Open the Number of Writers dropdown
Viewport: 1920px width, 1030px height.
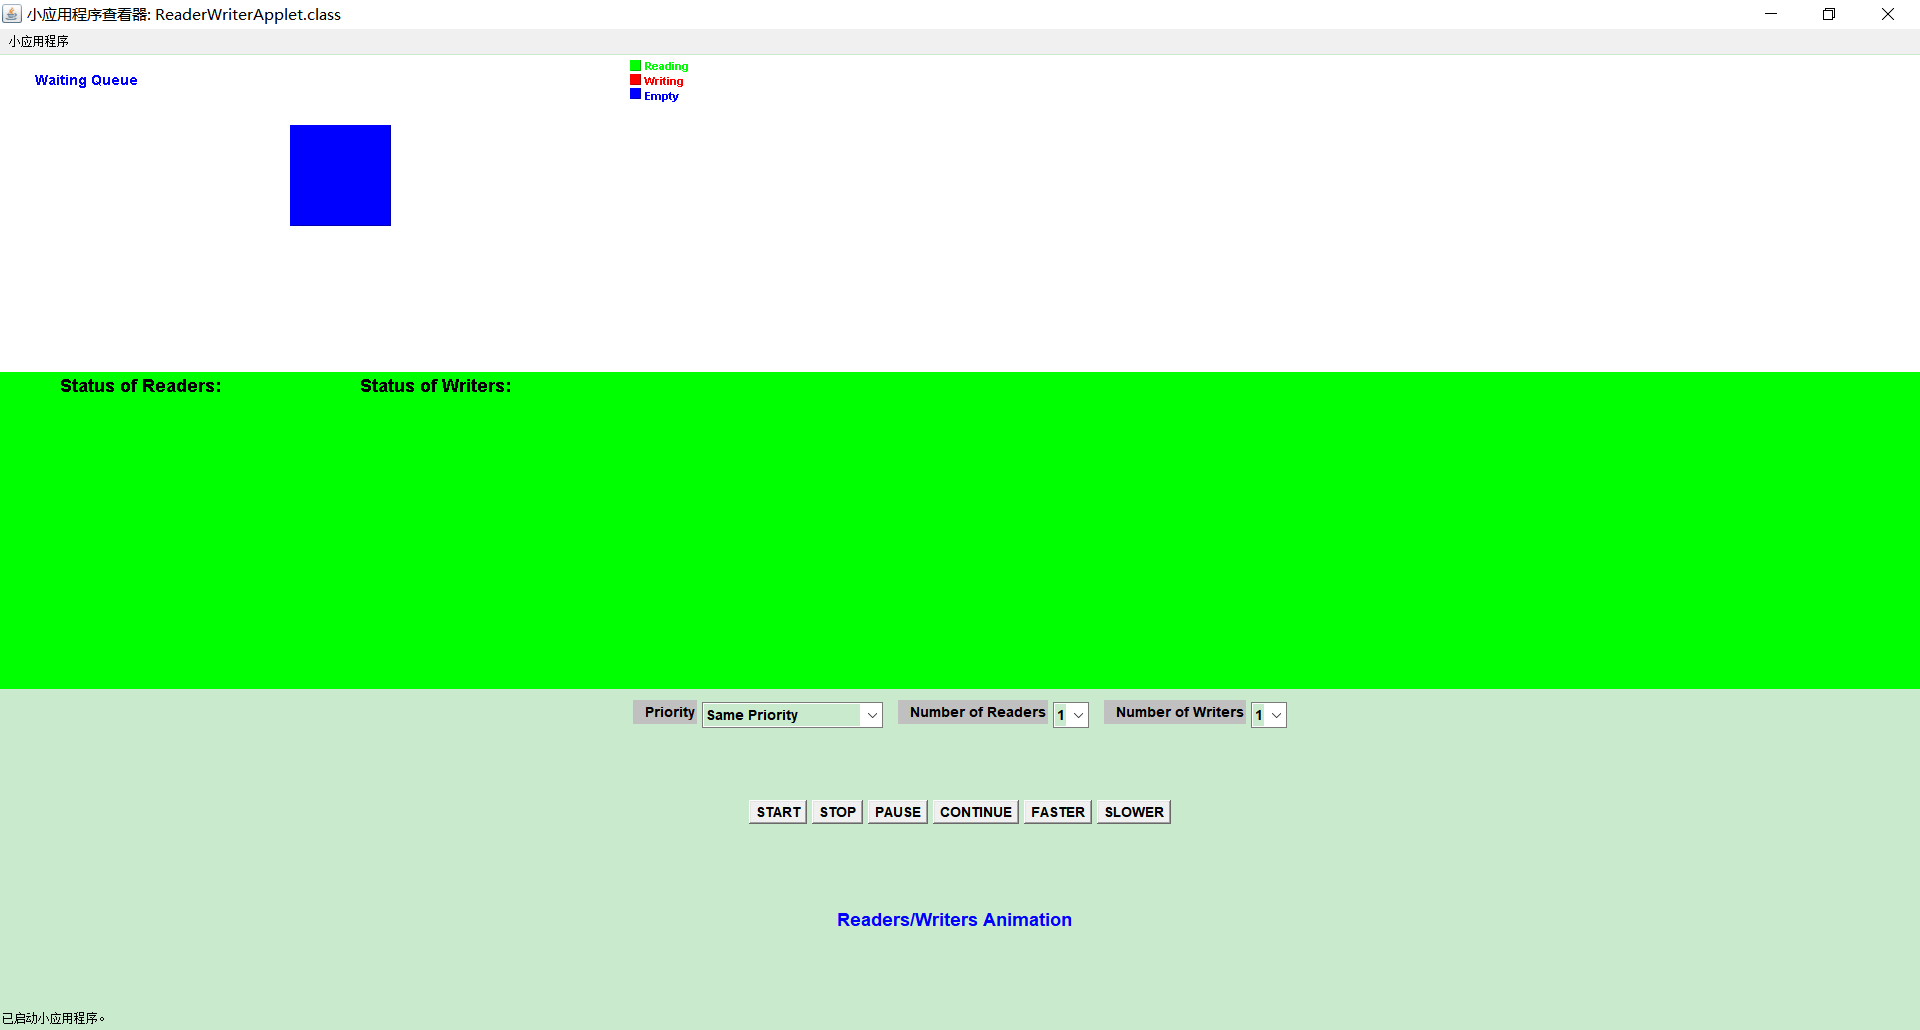click(1269, 715)
